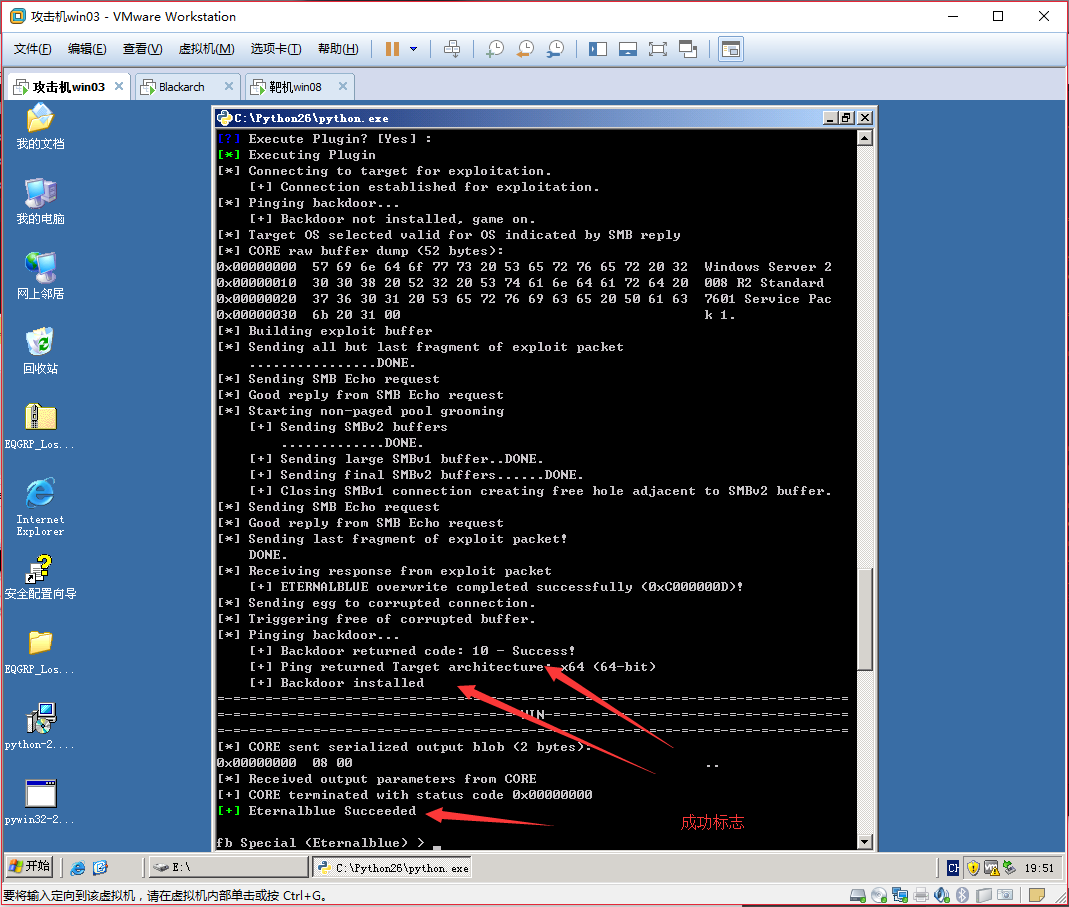Switch to the E:\ taskbar window
Image resolution: width=1069 pixels, height=907 pixels.
pyautogui.click(x=228, y=867)
